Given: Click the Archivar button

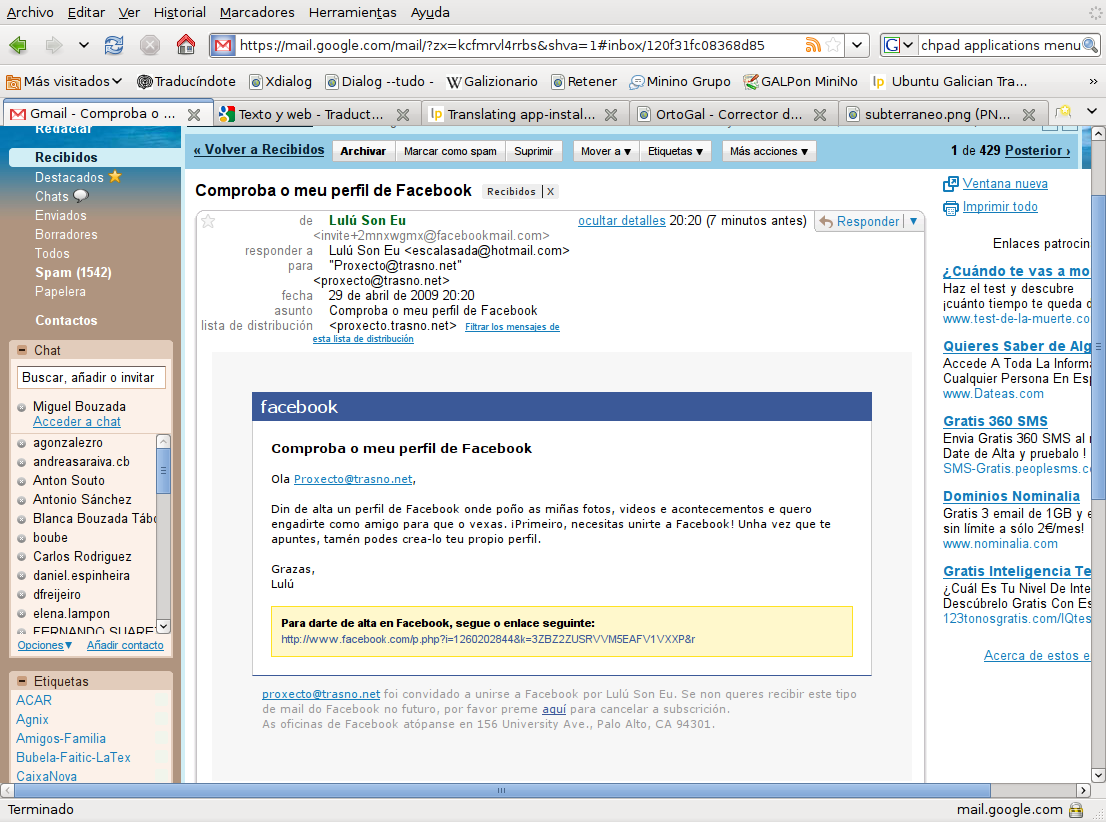Looking at the screenshot, I should tap(363, 151).
